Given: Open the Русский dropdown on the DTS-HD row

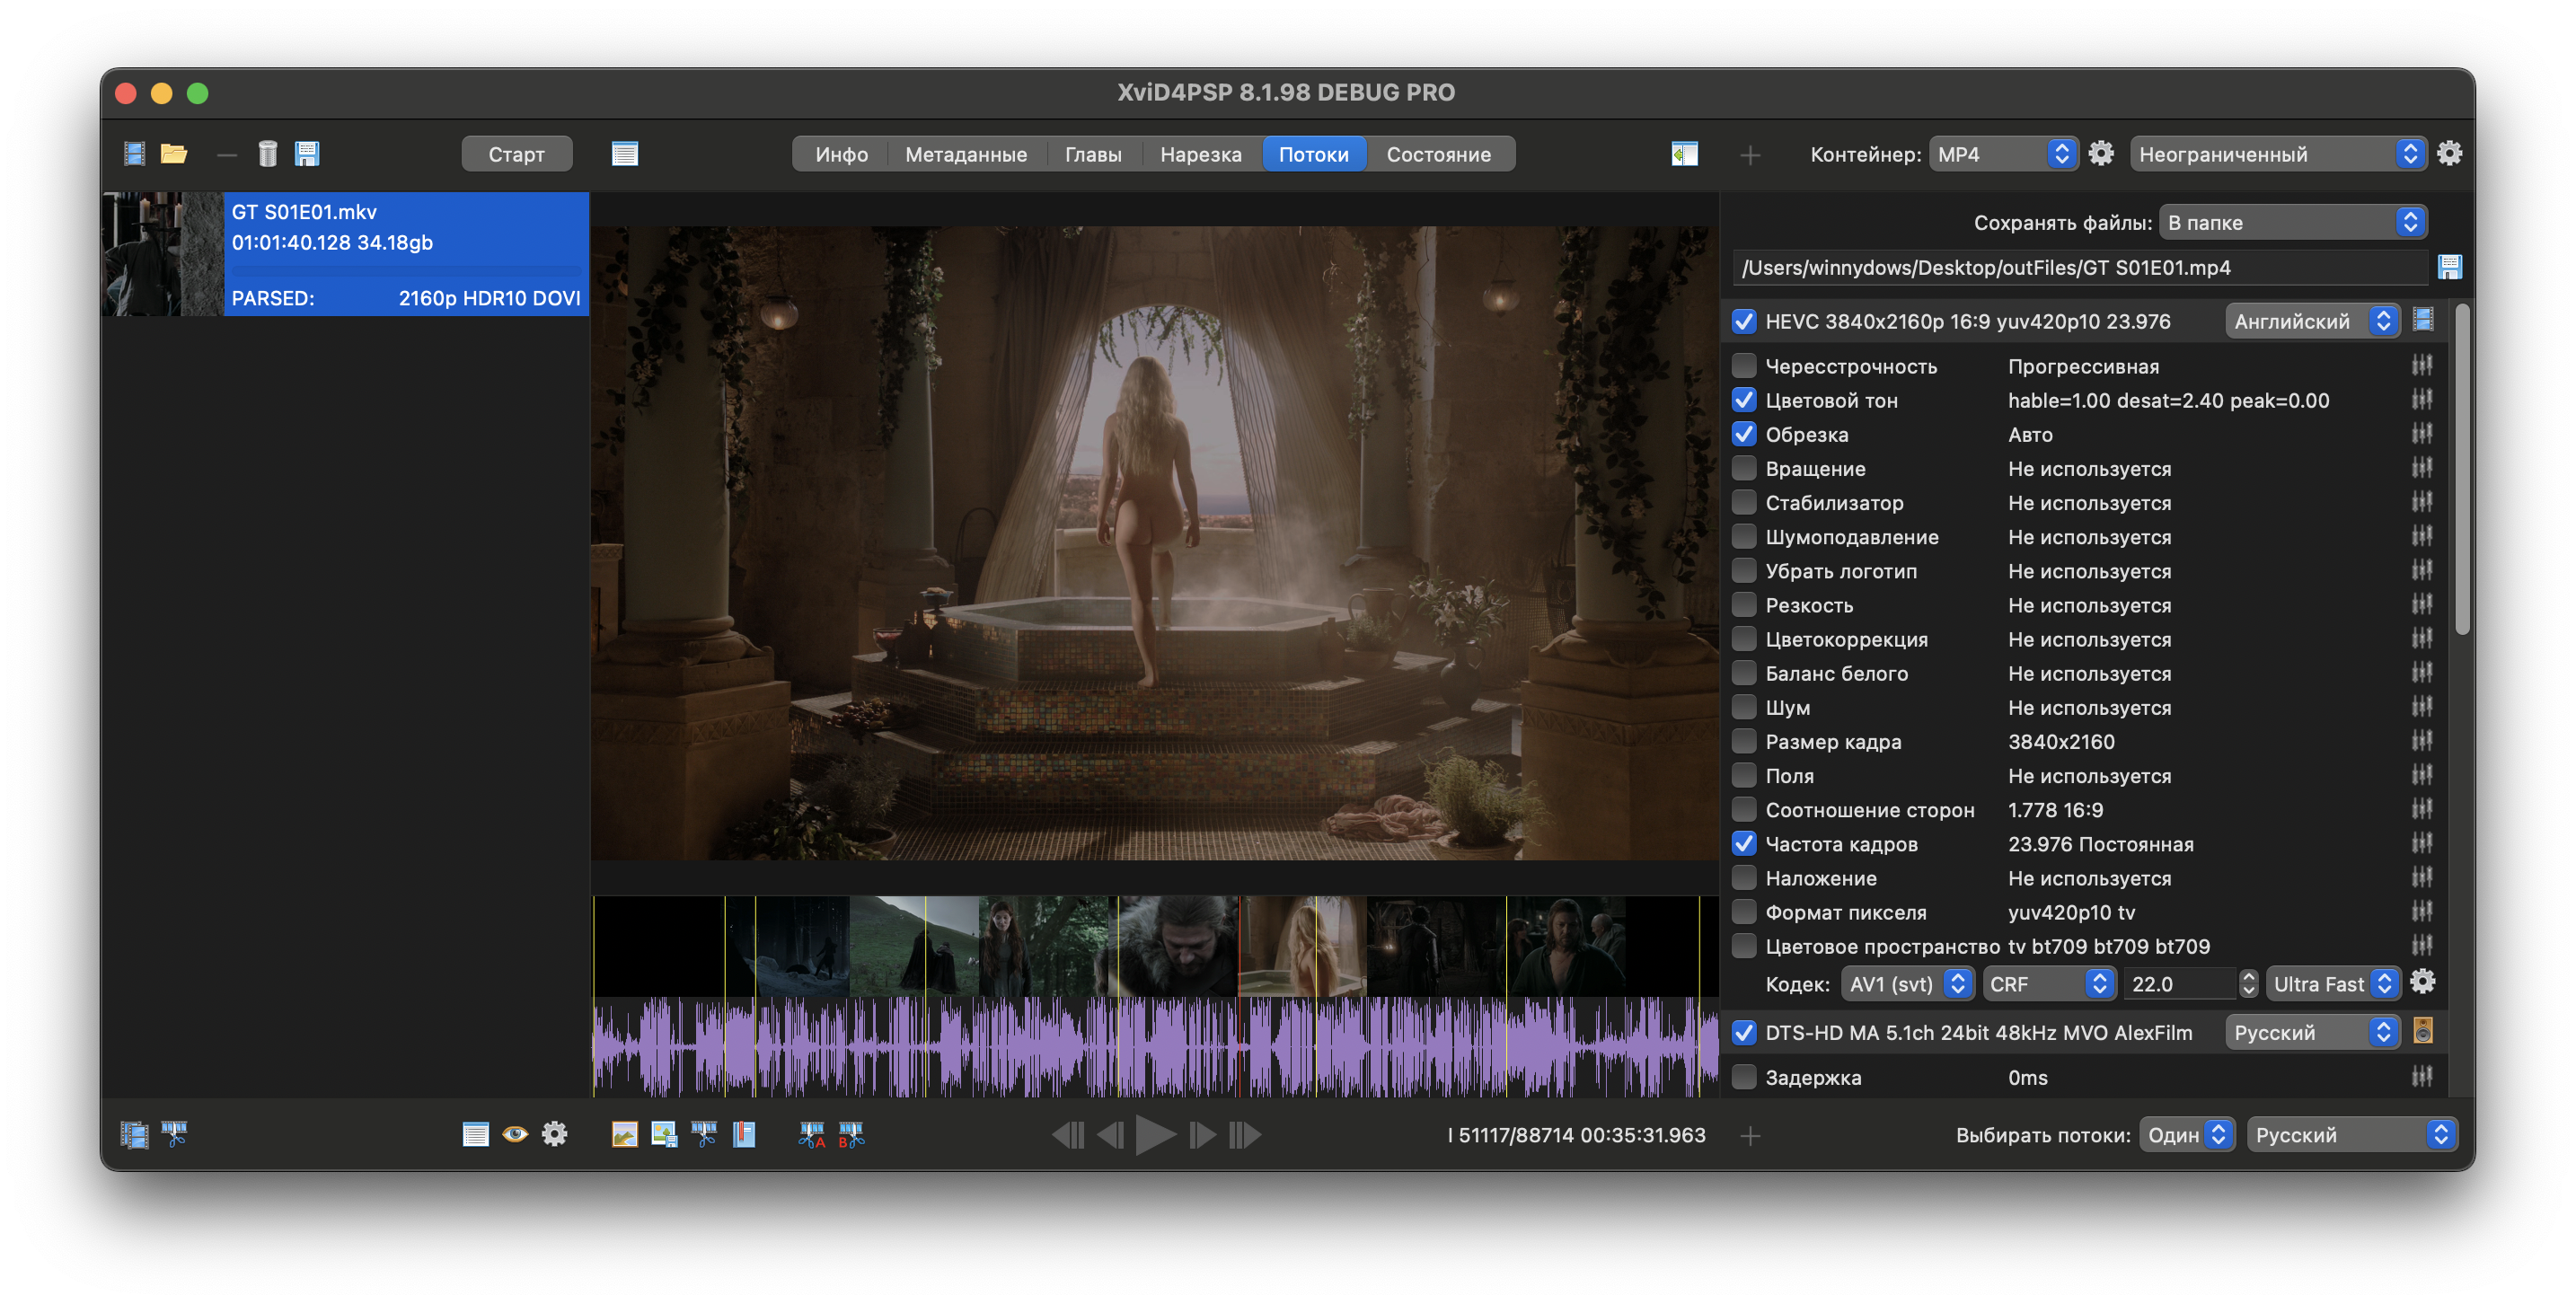Looking at the screenshot, I should point(2312,1032).
